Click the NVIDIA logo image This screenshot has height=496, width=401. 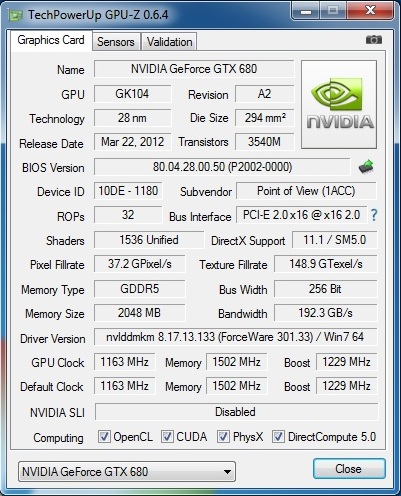339,104
